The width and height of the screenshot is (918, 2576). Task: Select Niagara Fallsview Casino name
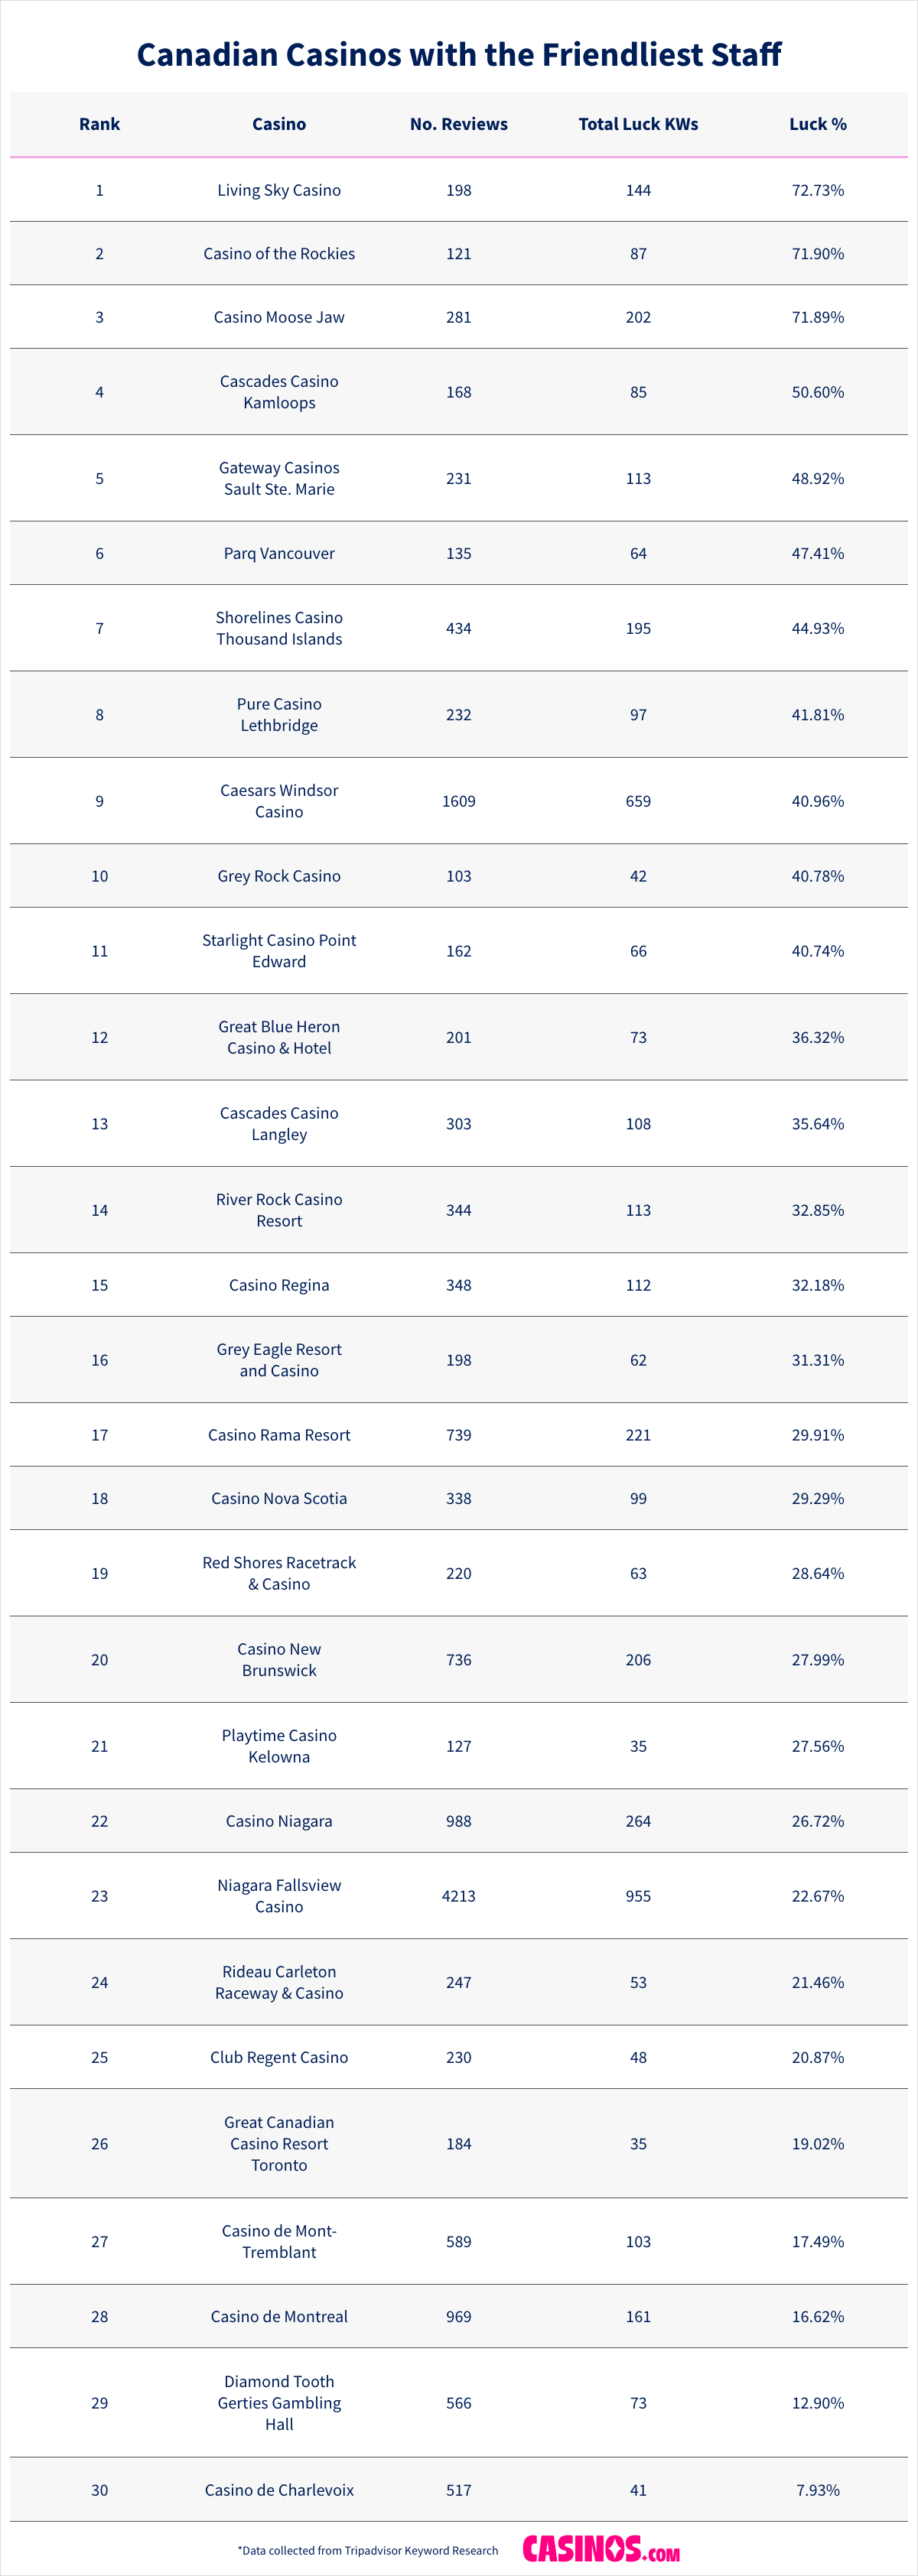279,1896
